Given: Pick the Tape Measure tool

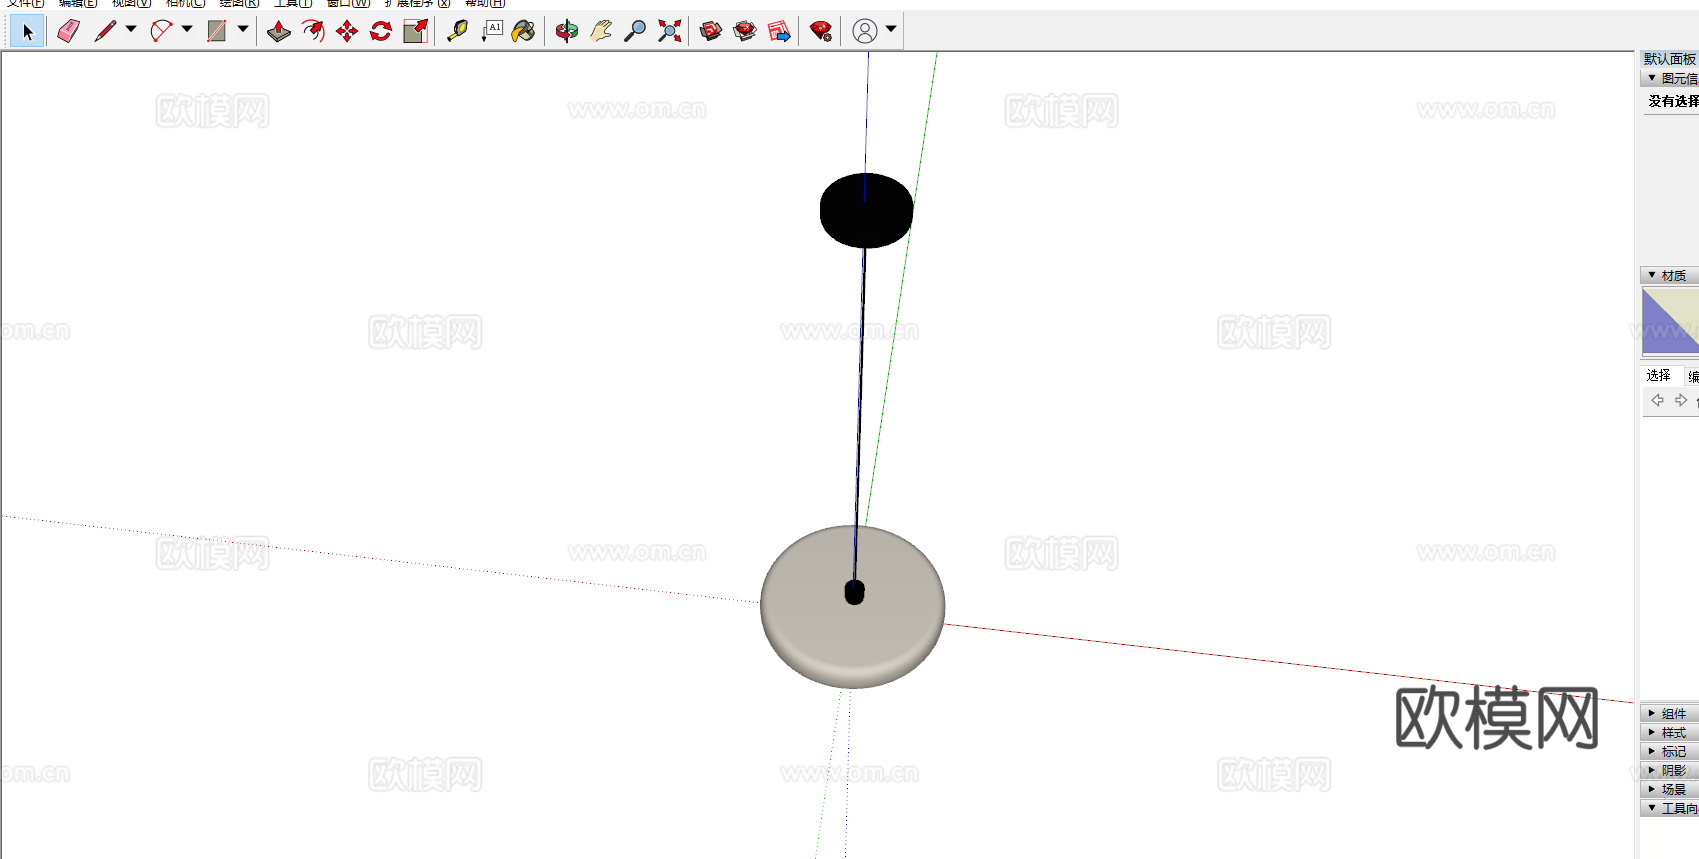Looking at the screenshot, I should tap(457, 32).
